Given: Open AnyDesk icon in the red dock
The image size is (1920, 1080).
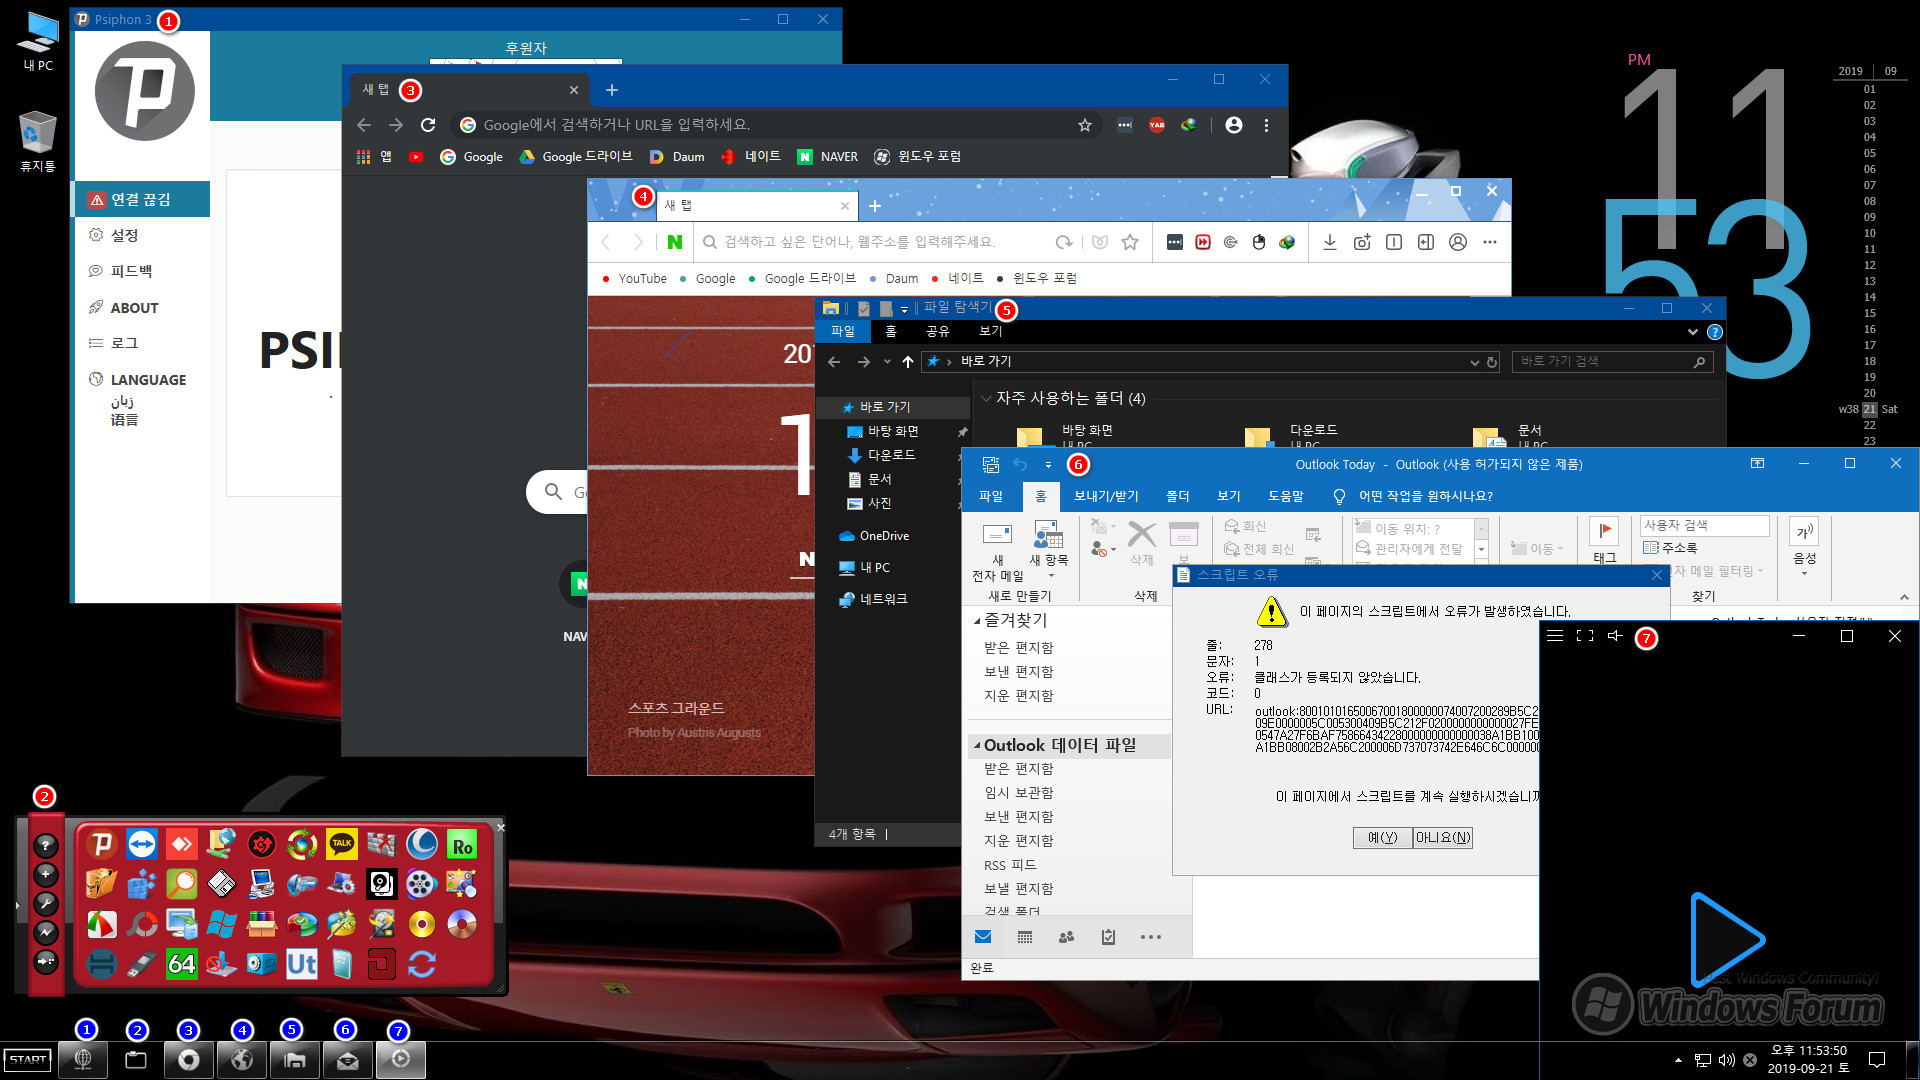Looking at the screenshot, I should (181, 845).
